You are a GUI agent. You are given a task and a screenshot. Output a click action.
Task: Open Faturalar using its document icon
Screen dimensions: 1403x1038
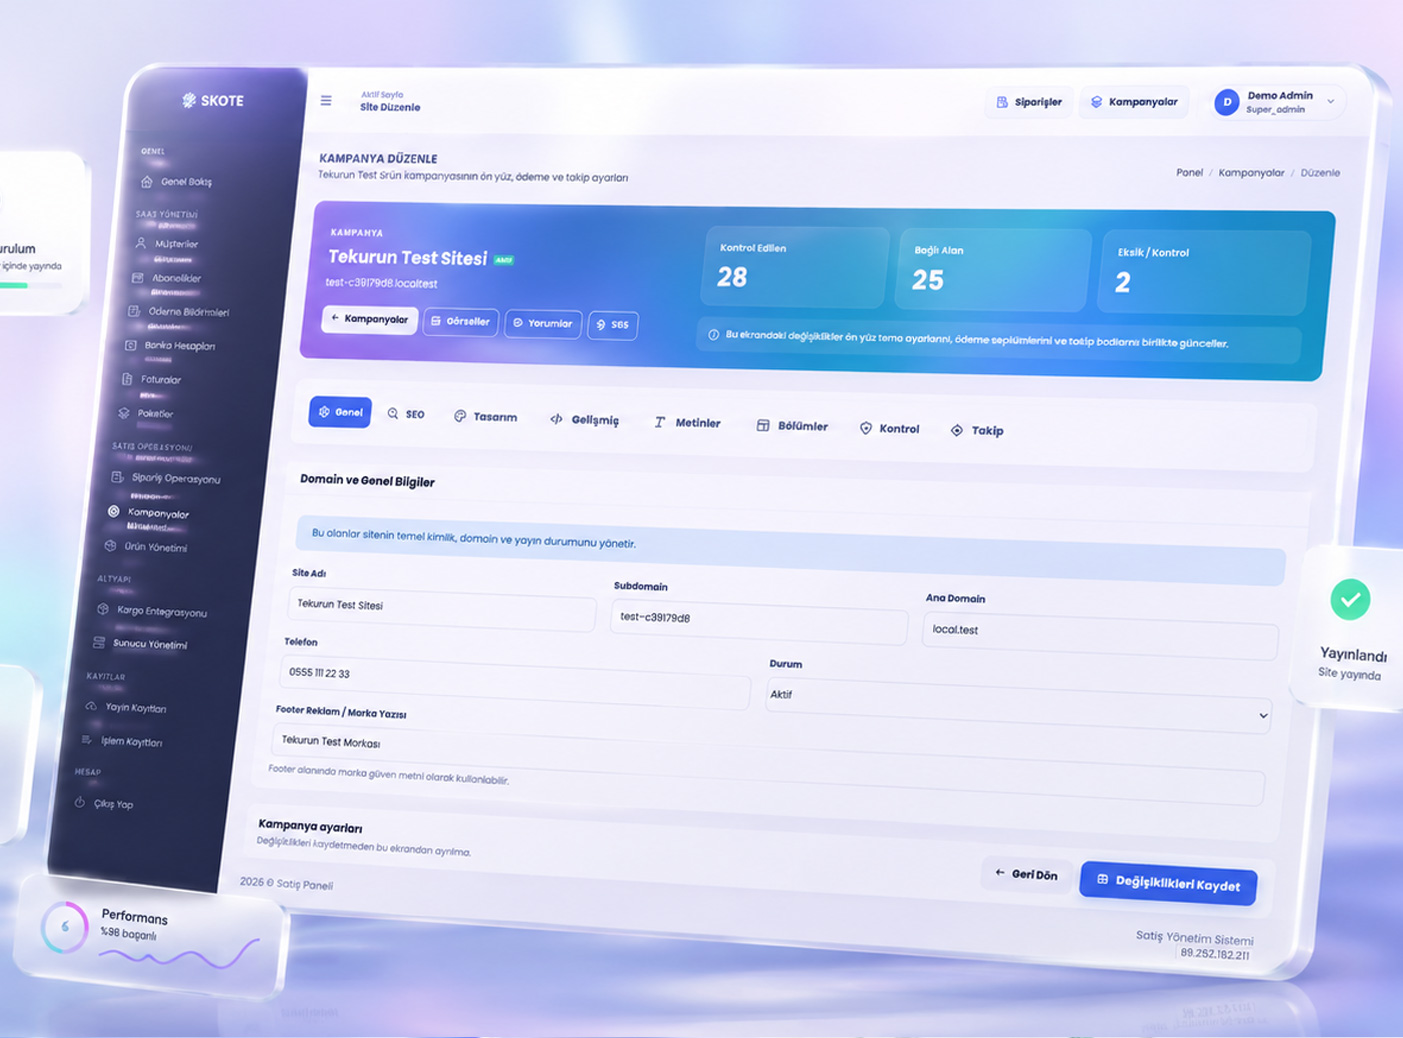click(127, 379)
